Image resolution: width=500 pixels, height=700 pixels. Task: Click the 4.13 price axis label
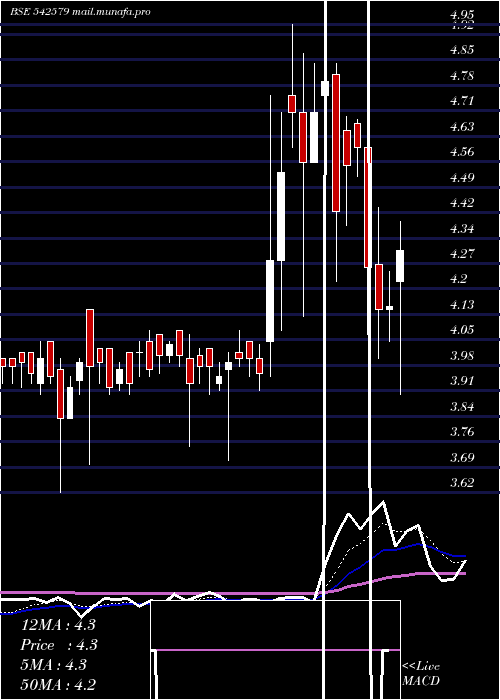point(462,305)
